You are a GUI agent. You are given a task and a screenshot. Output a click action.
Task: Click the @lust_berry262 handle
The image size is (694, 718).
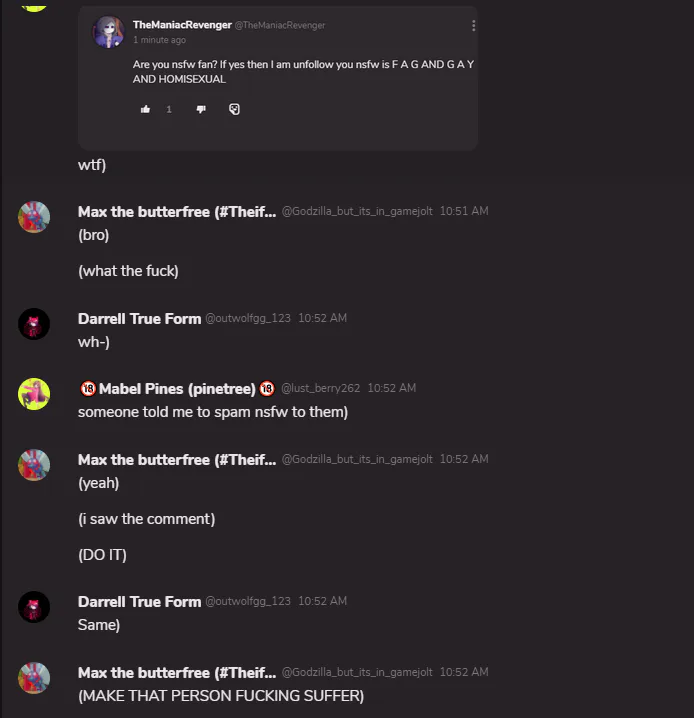point(320,388)
